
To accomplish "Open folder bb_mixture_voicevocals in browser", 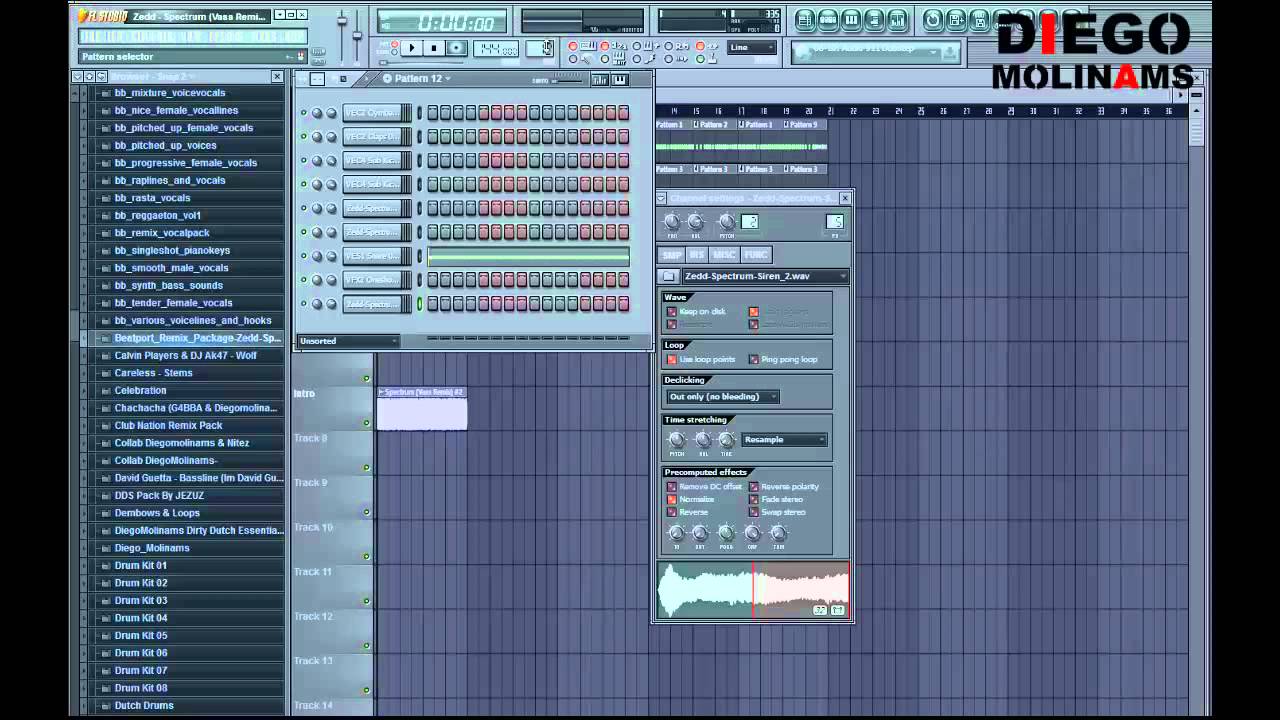I will click(x=170, y=93).
